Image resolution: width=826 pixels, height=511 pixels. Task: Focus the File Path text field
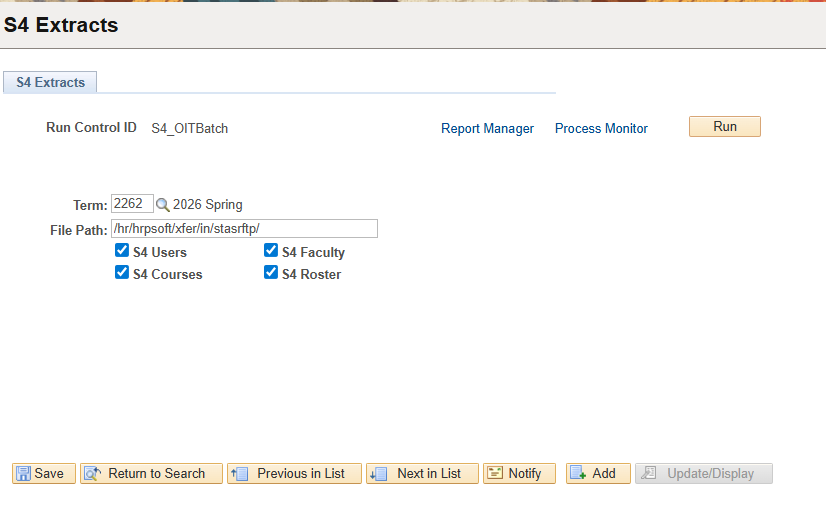[244, 229]
